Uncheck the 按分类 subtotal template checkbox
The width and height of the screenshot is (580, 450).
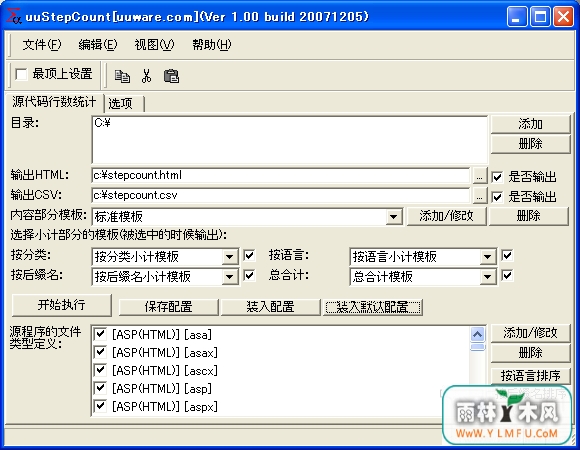pos(249,256)
